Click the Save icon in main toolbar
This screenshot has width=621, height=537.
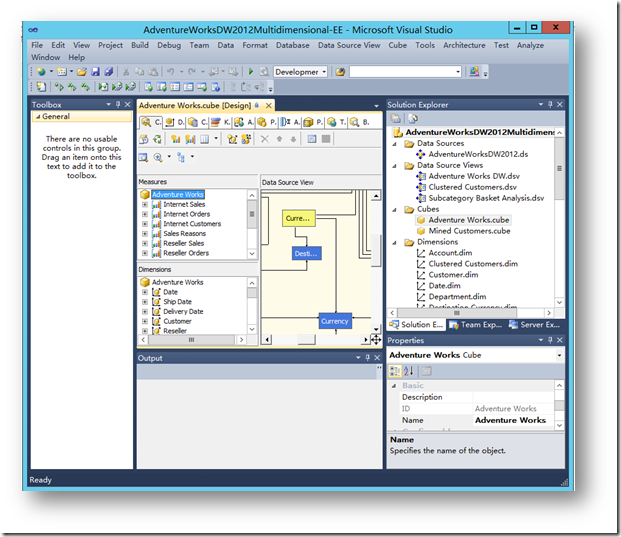tap(95, 72)
